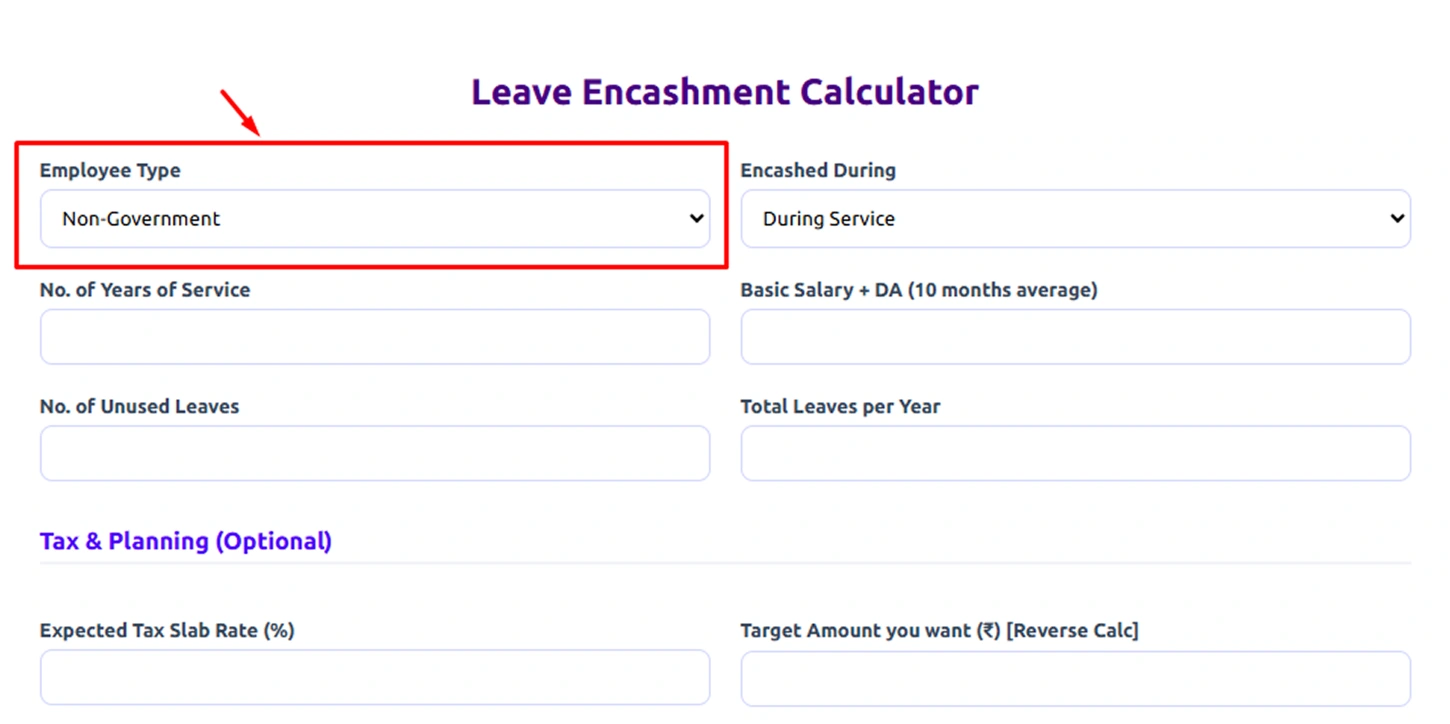Click the Encashed During label text

click(817, 171)
